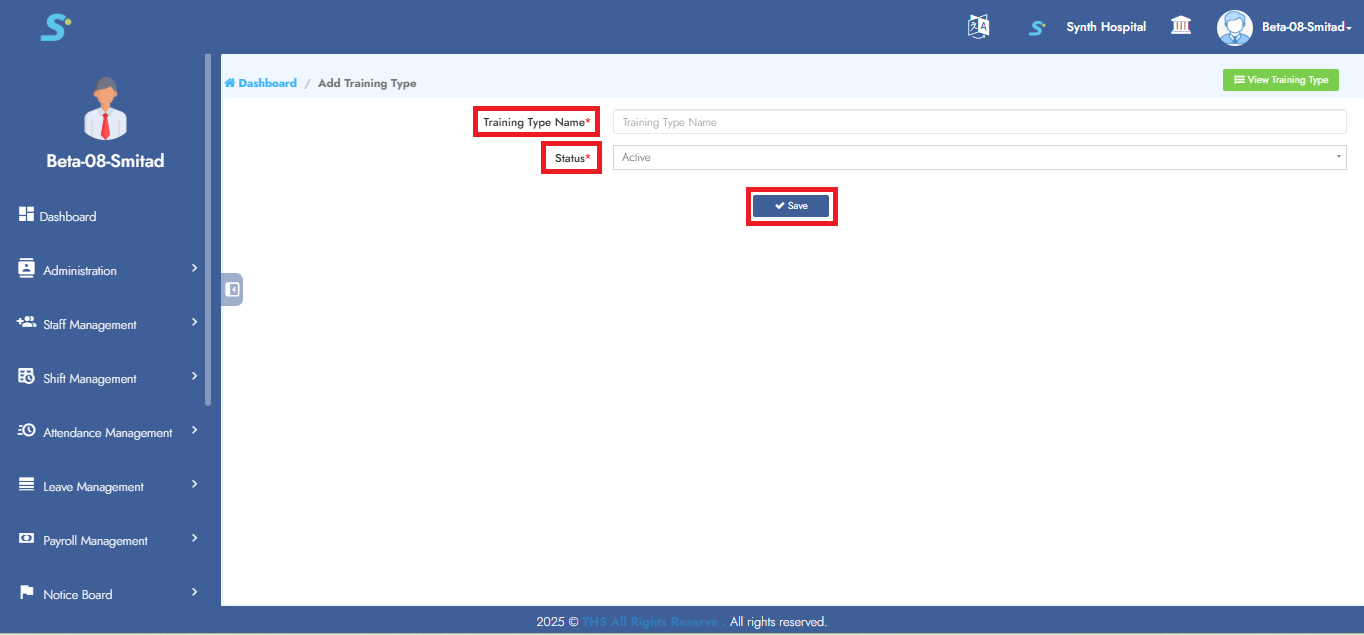Click the Payroll Management money icon
The width and height of the screenshot is (1364, 635).
[27, 539]
